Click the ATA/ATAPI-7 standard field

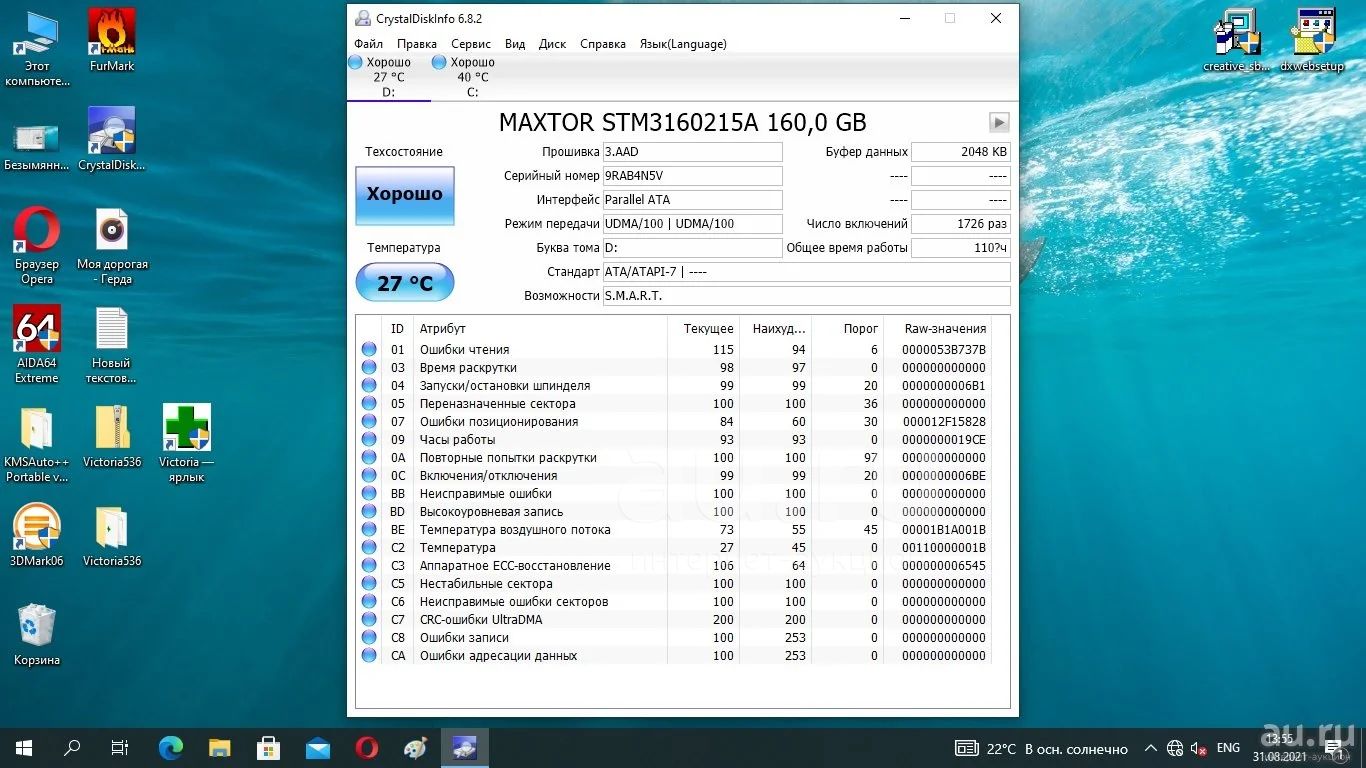pyautogui.click(x=806, y=272)
